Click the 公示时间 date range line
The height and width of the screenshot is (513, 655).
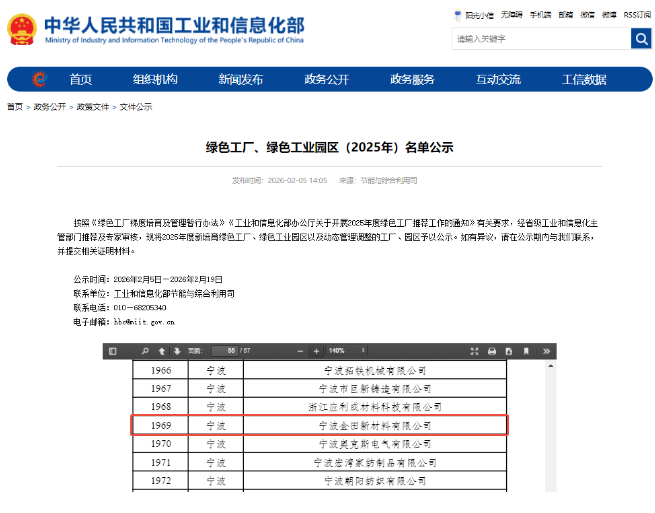(148, 279)
